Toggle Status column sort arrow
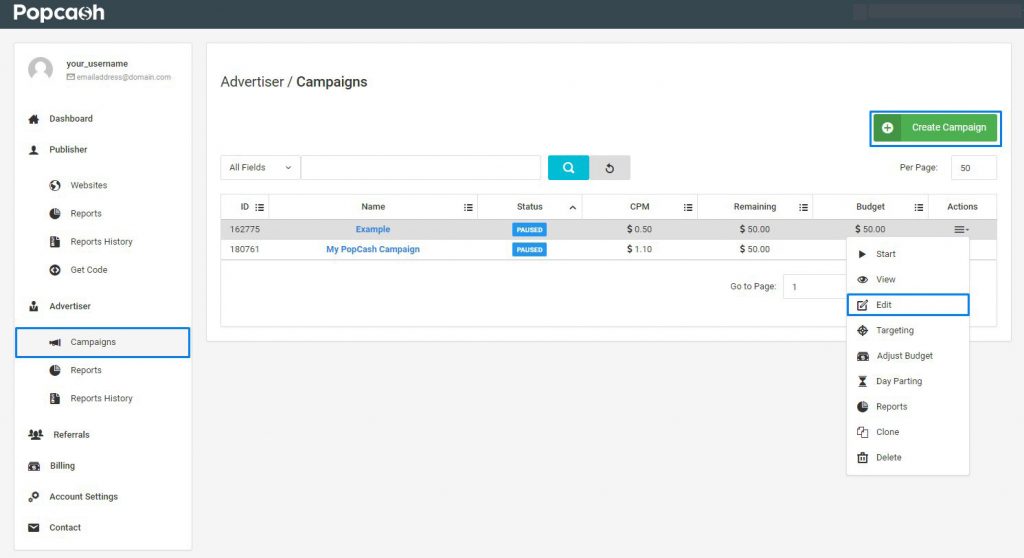This screenshot has height=558, width=1024. [x=573, y=207]
